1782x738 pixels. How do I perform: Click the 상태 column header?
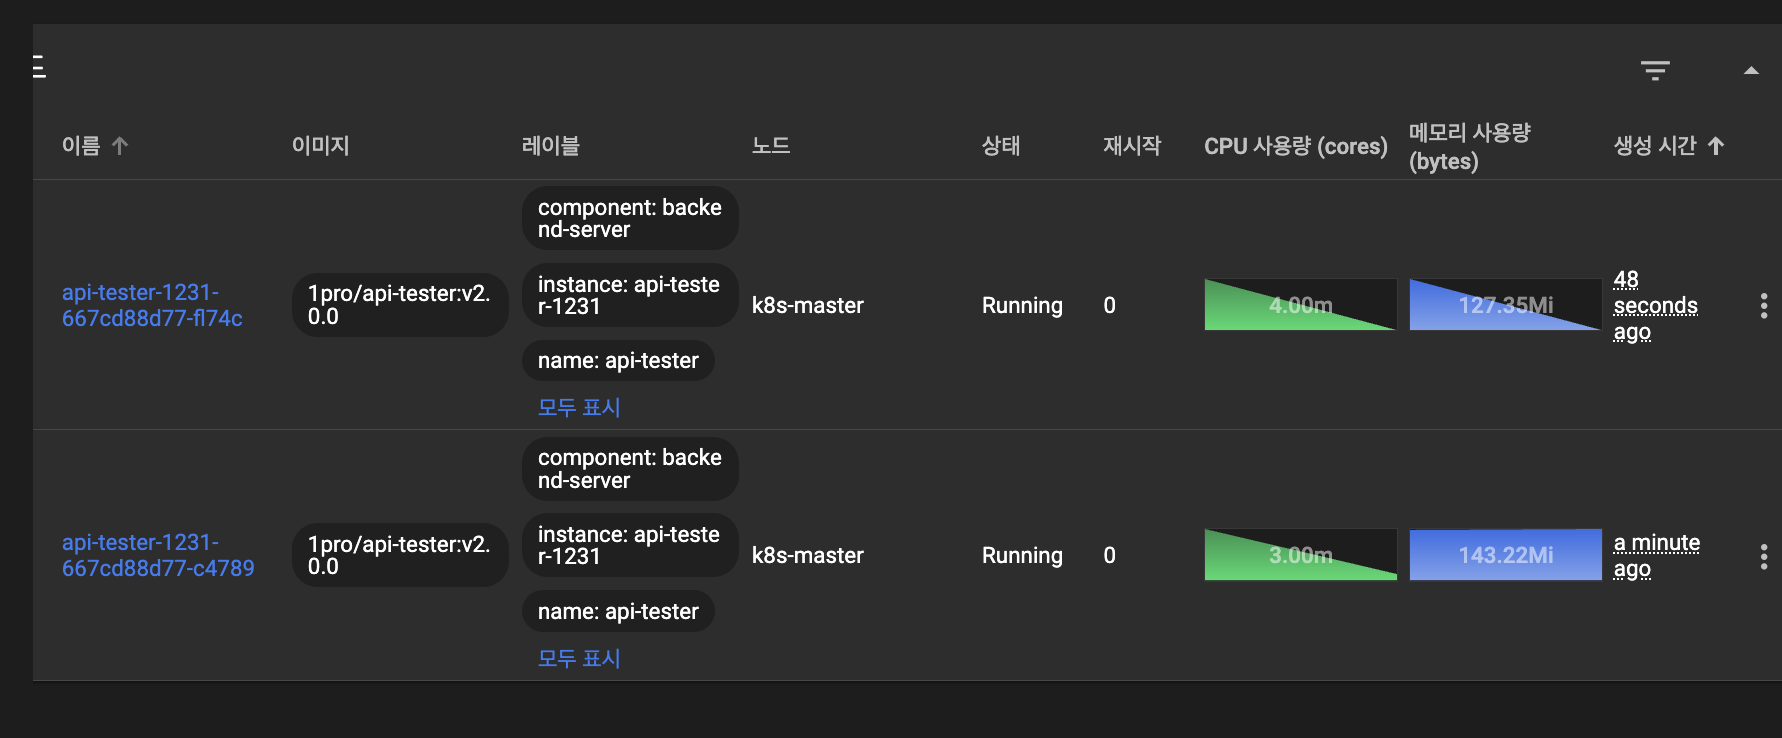tap(1001, 146)
